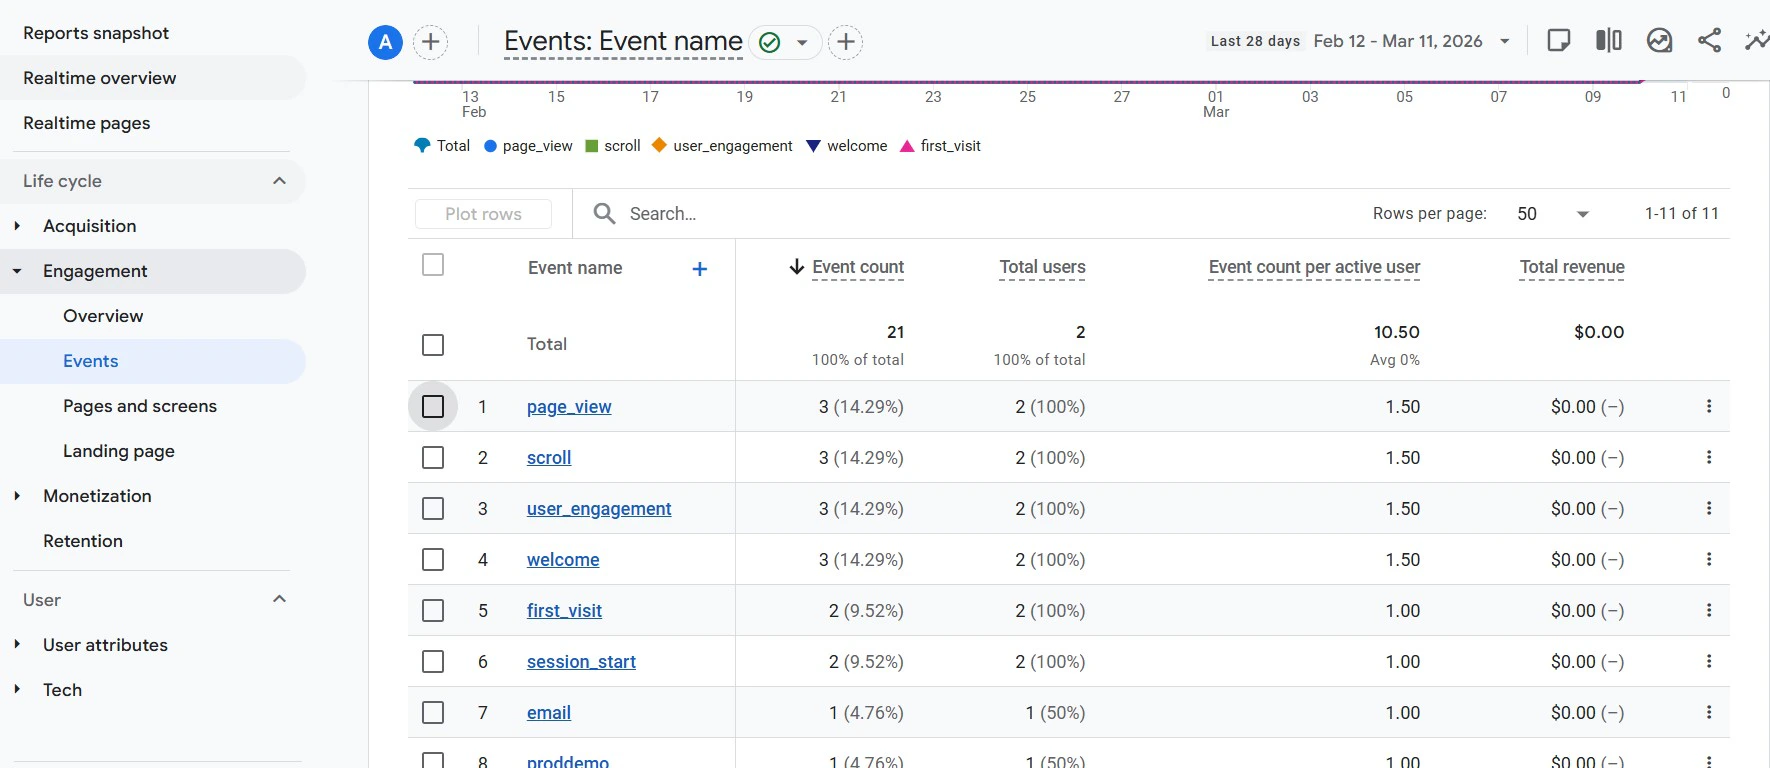The width and height of the screenshot is (1770, 768).
Task: Open more options for email row
Action: (1709, 712)
